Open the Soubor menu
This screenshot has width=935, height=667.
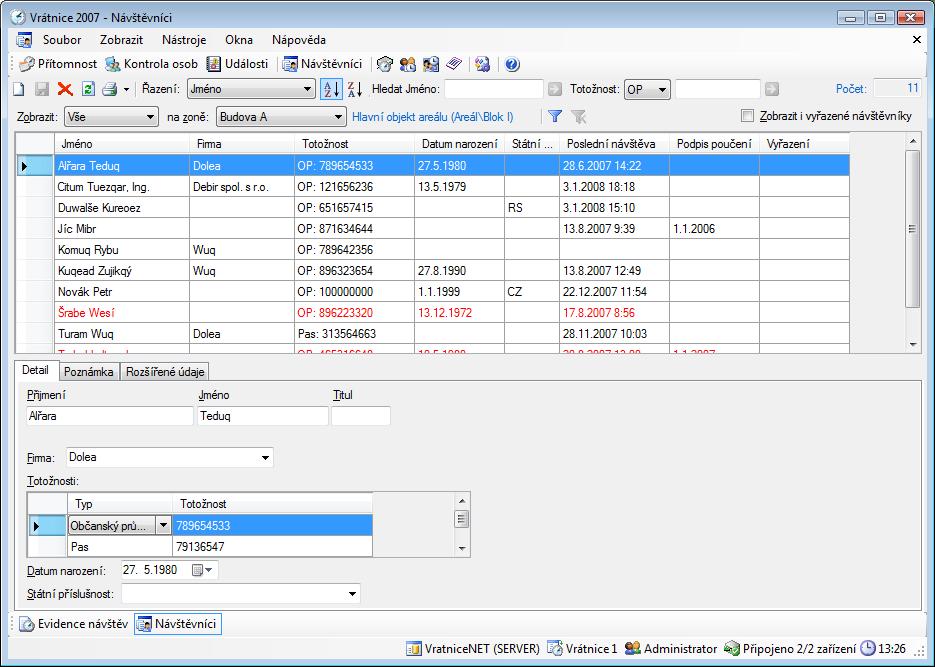(62, 40)
